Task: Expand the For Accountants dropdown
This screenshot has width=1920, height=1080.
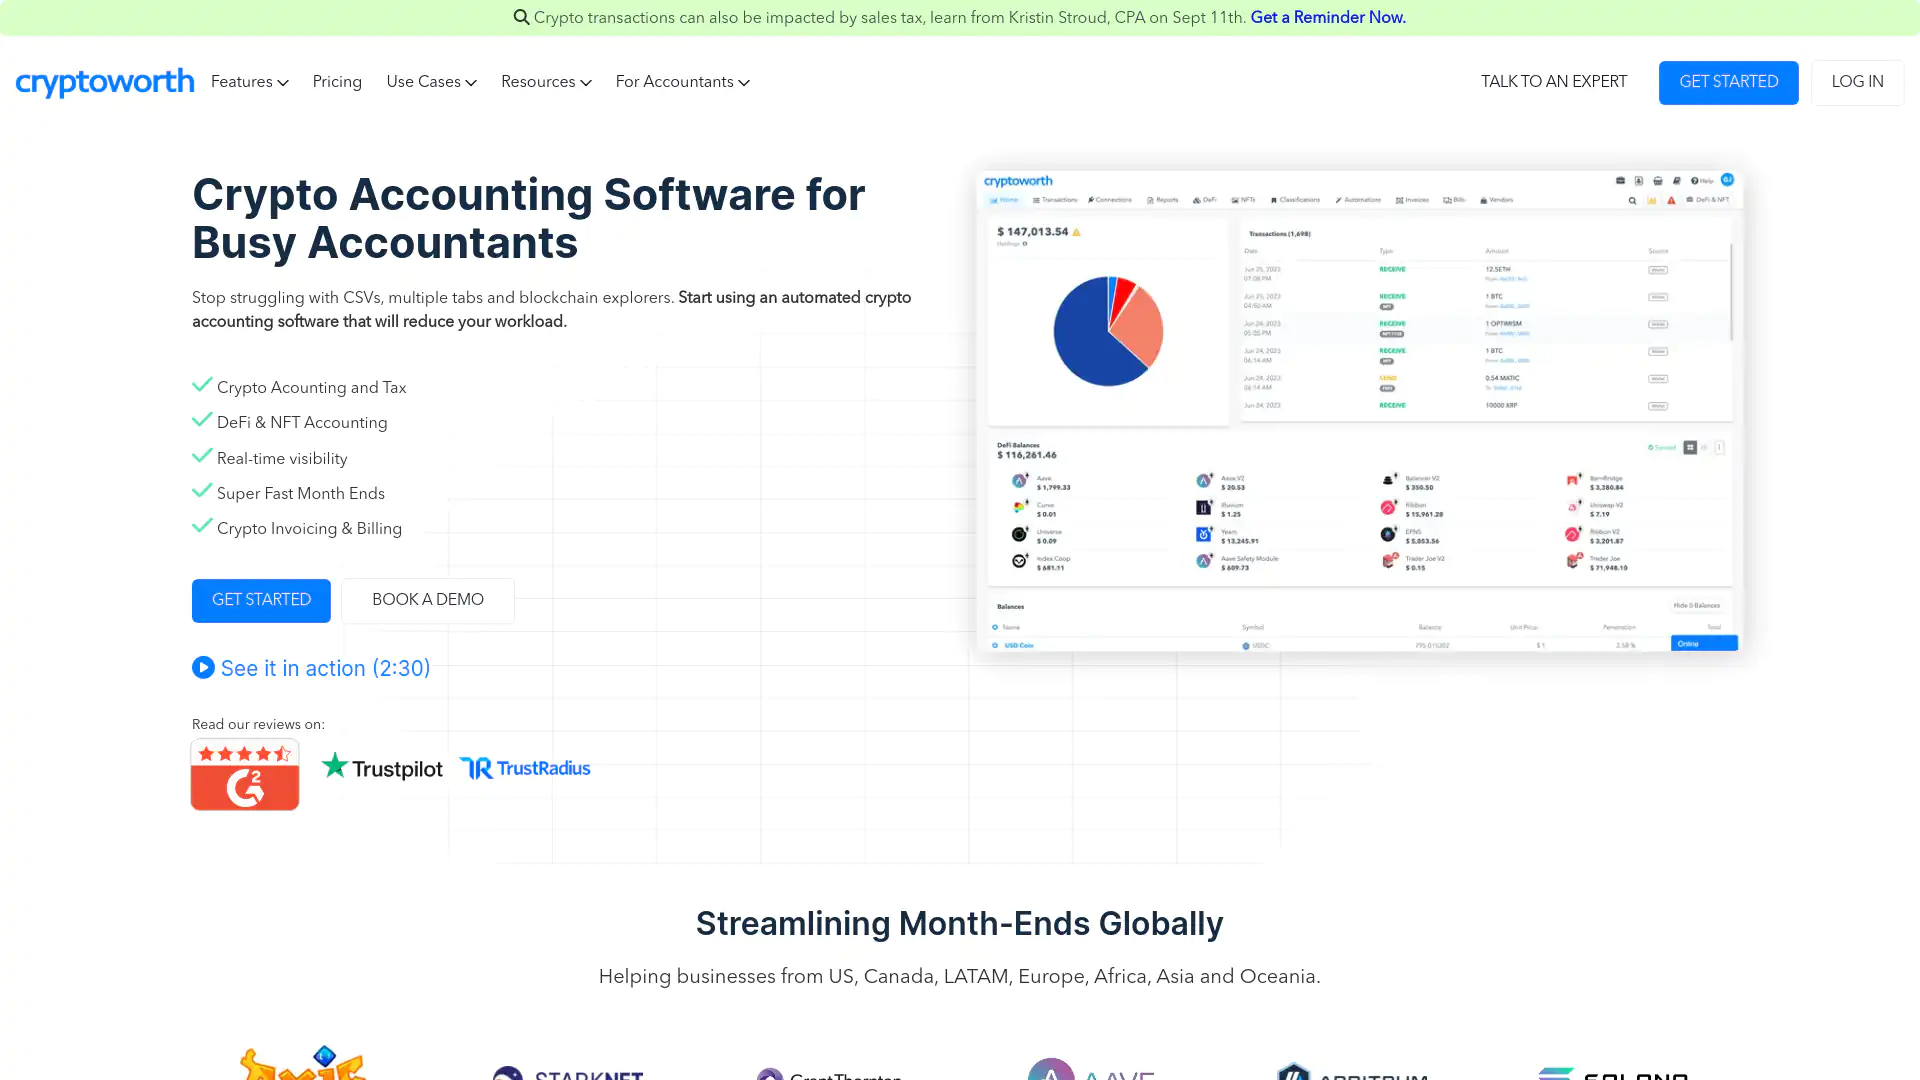Action: pyautogui.click(x=682, y=82)
